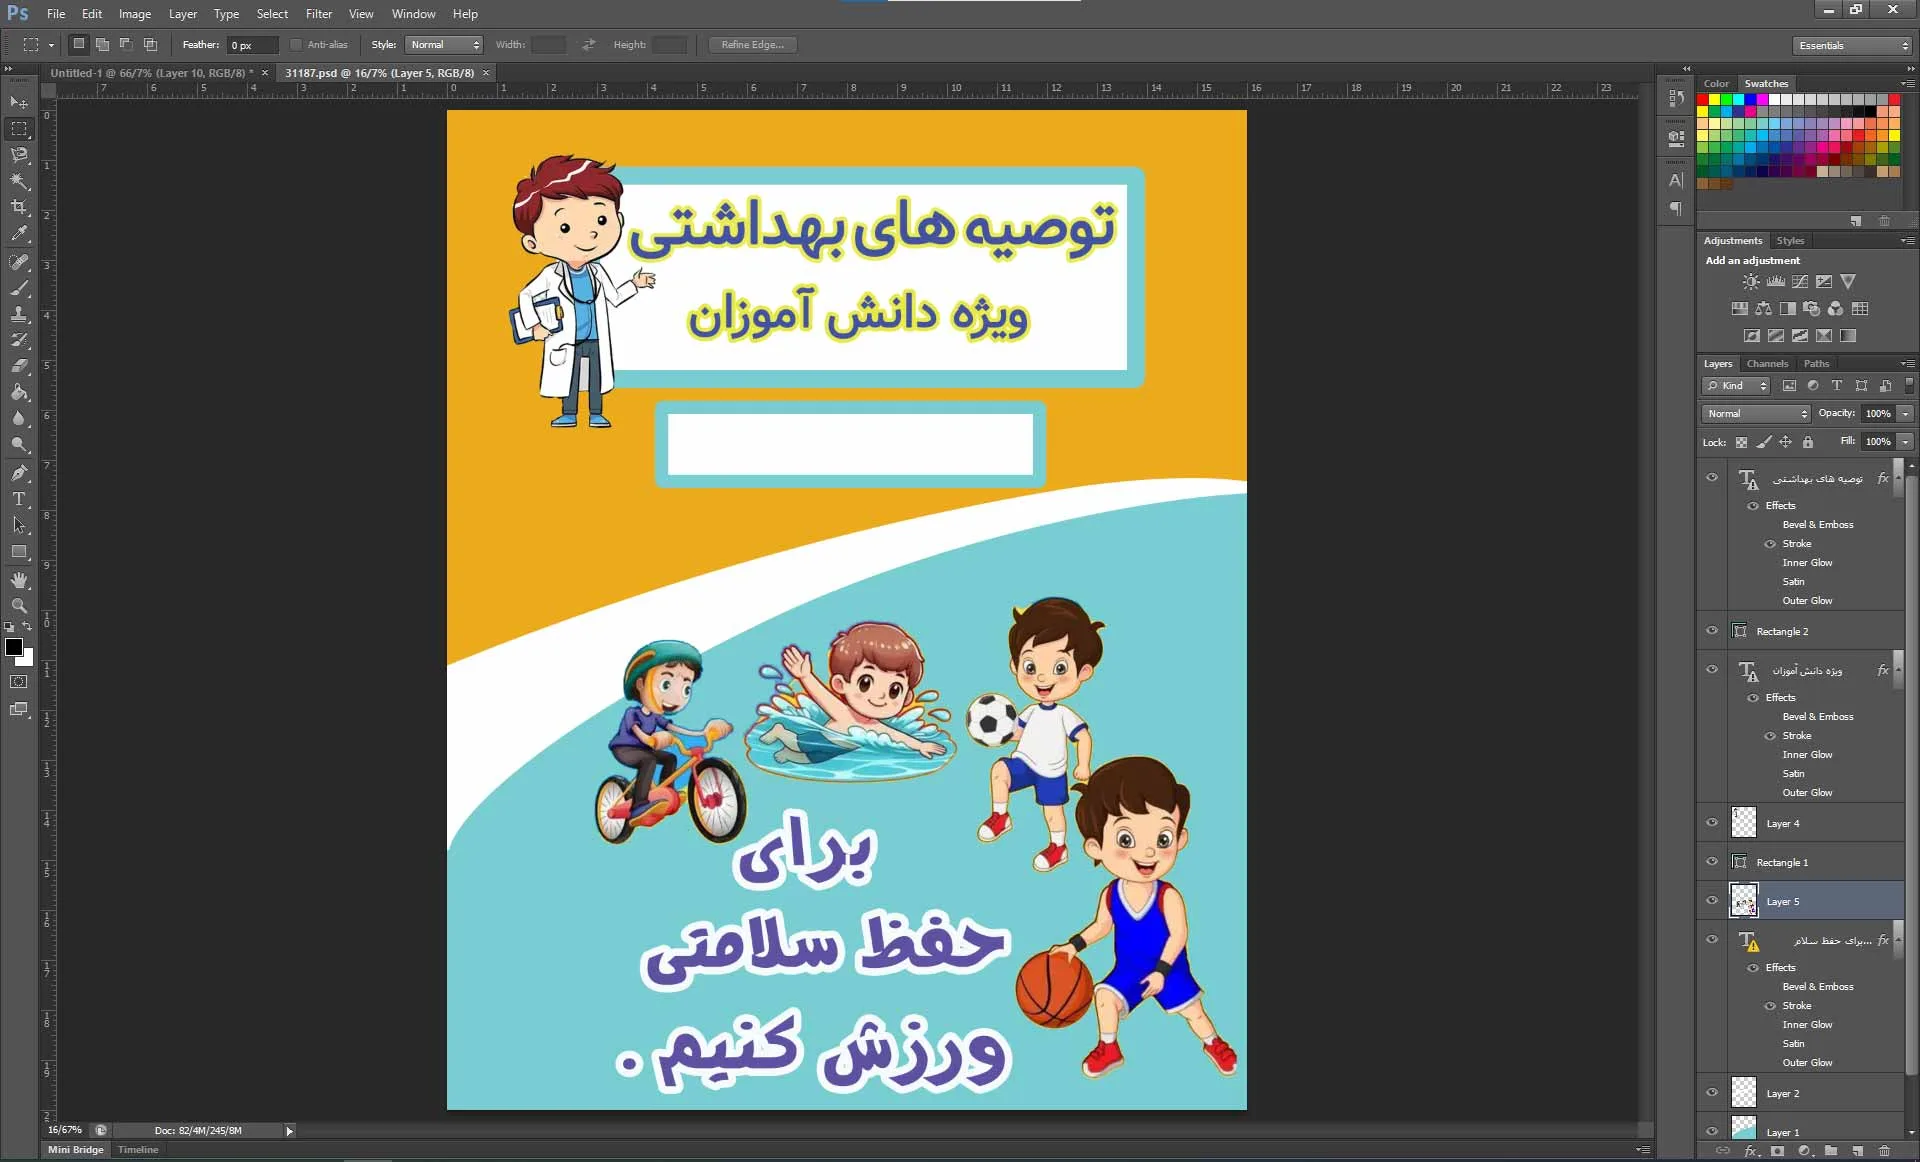Viewport: 1920px width, 1162px height.
Task: Hide the Layer 4 layer
Action: [1712, 823]
